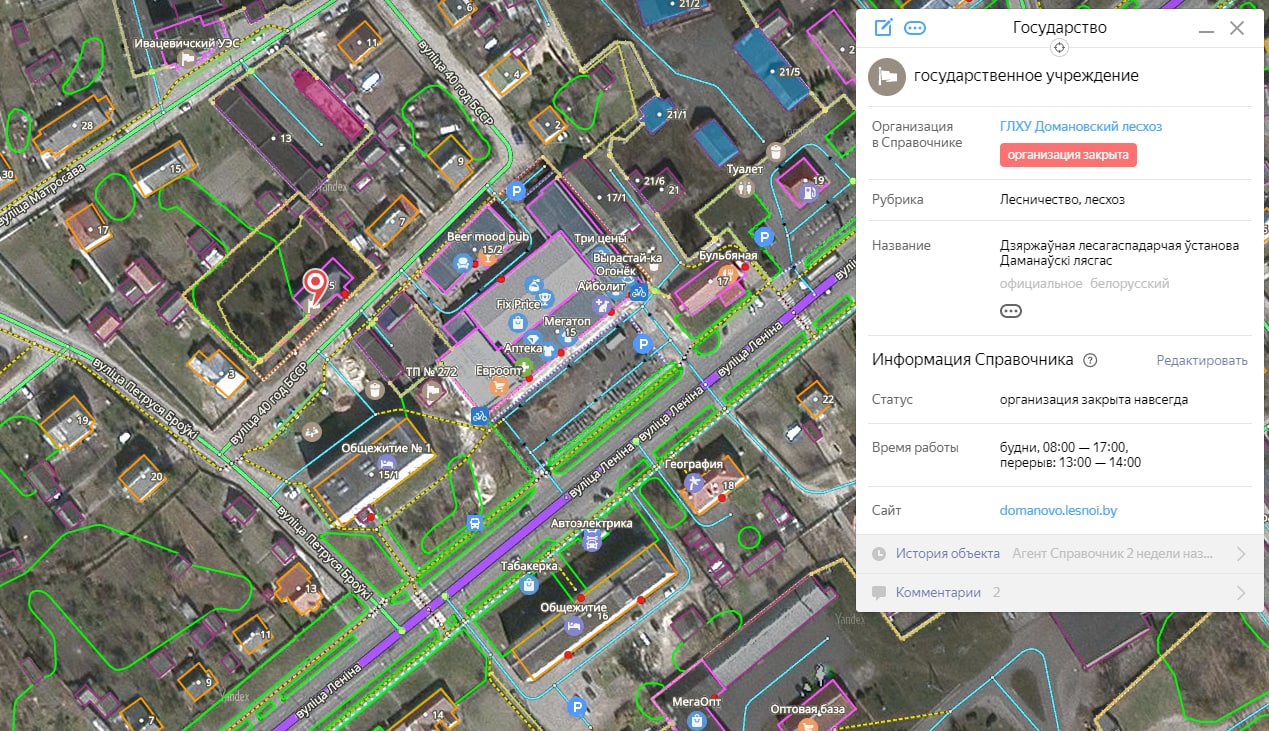This screenshot has height=731, width=1269.
Task: Click trash bin icon left of ТП № 272
Action: (x=375, y=389)
